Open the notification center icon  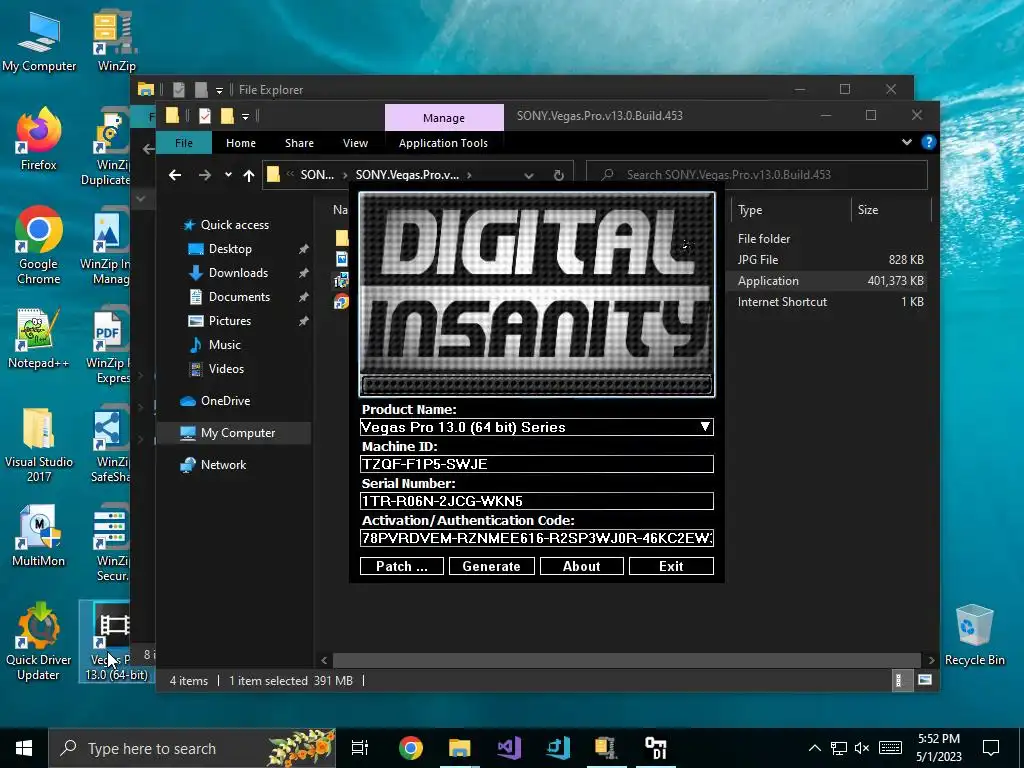(991, 748)
